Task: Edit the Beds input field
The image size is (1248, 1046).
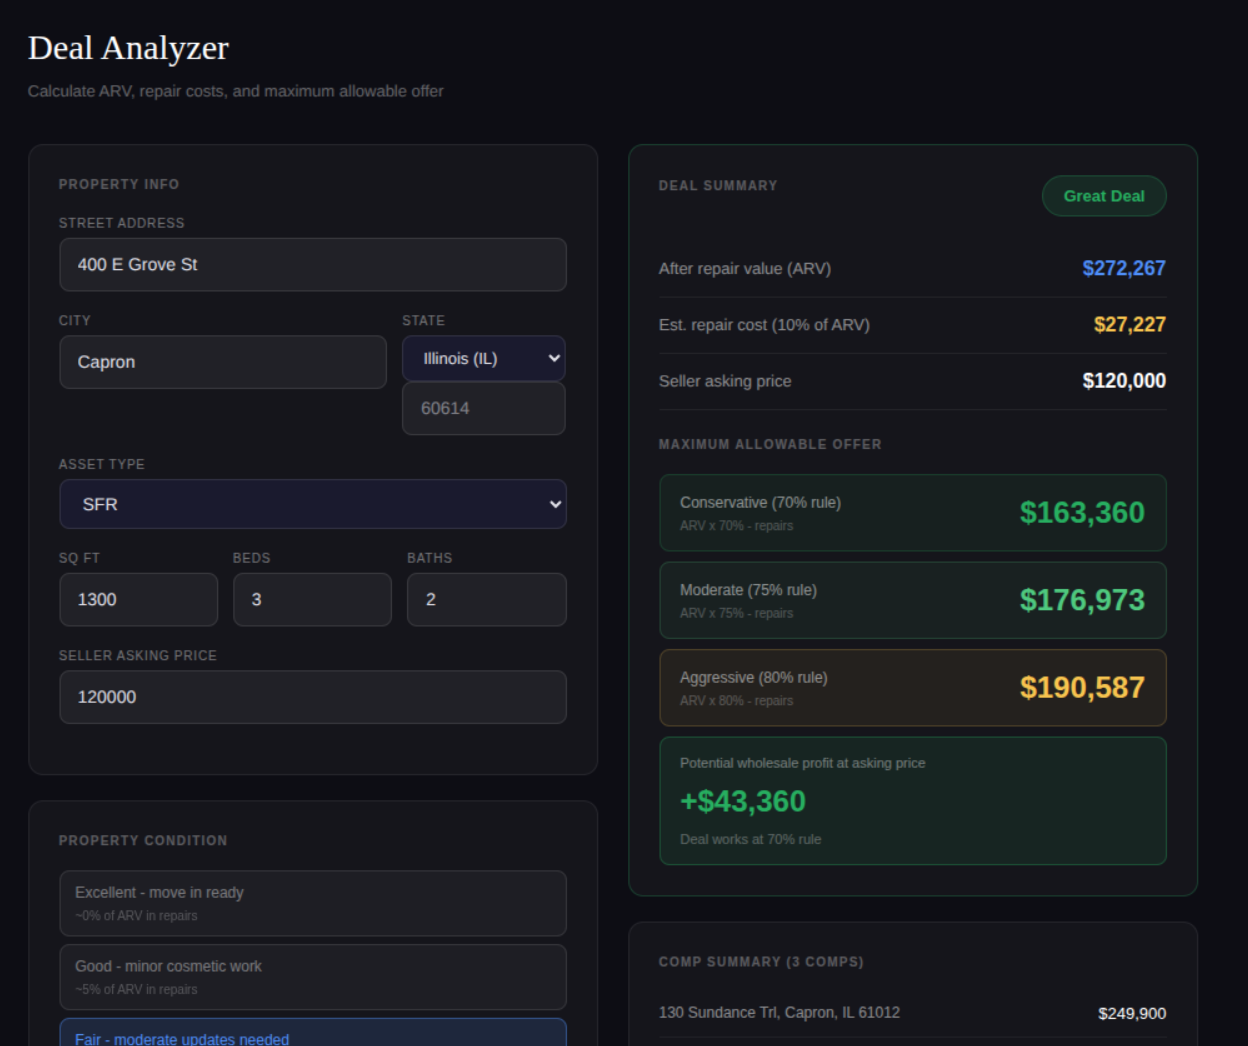Action: point(312,599)
